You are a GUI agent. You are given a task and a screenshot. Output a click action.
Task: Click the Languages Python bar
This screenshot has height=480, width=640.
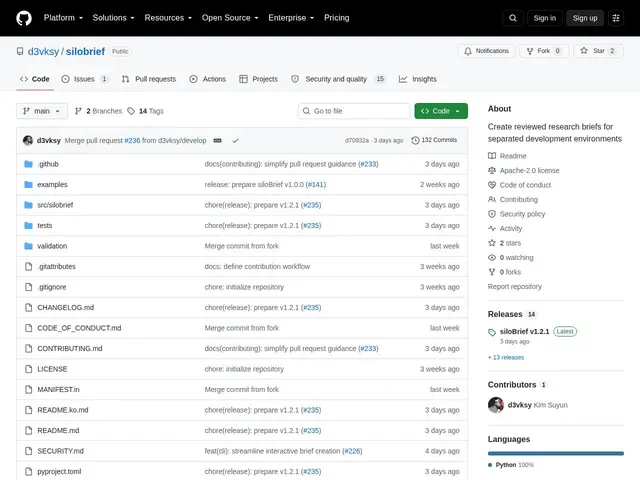556,453
